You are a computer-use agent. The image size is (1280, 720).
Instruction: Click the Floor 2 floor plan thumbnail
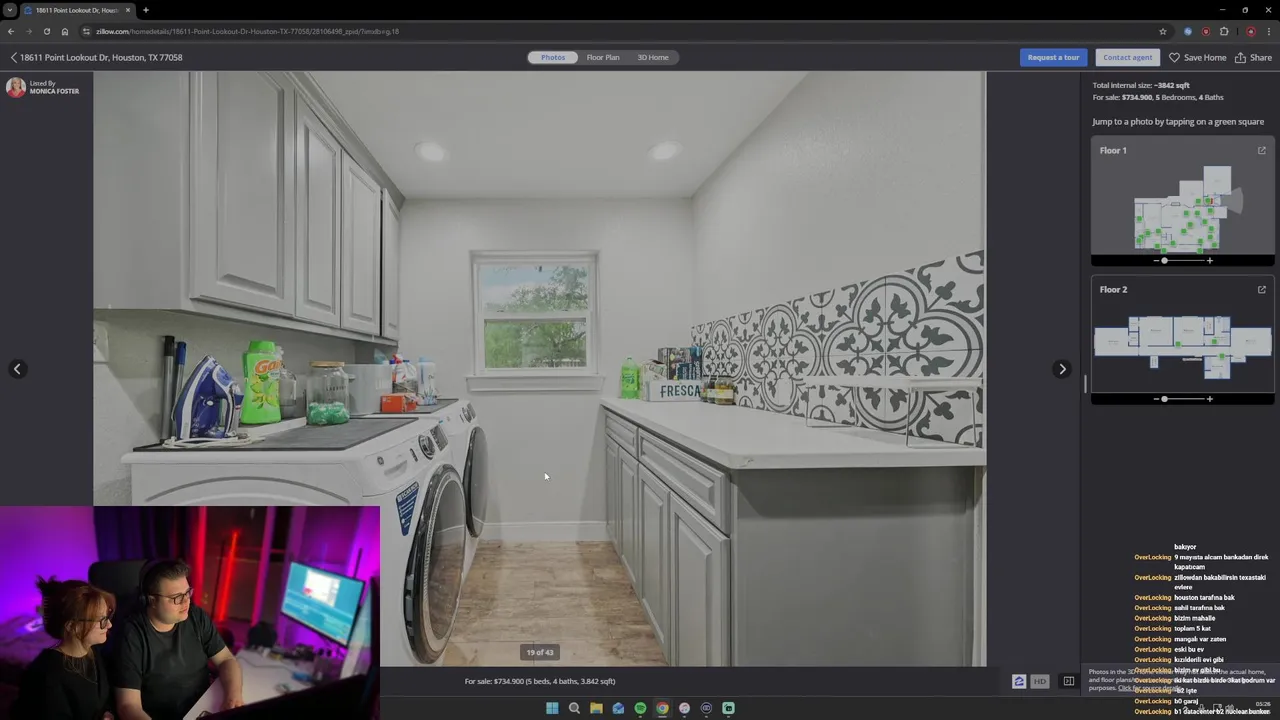pos(1183,346)
